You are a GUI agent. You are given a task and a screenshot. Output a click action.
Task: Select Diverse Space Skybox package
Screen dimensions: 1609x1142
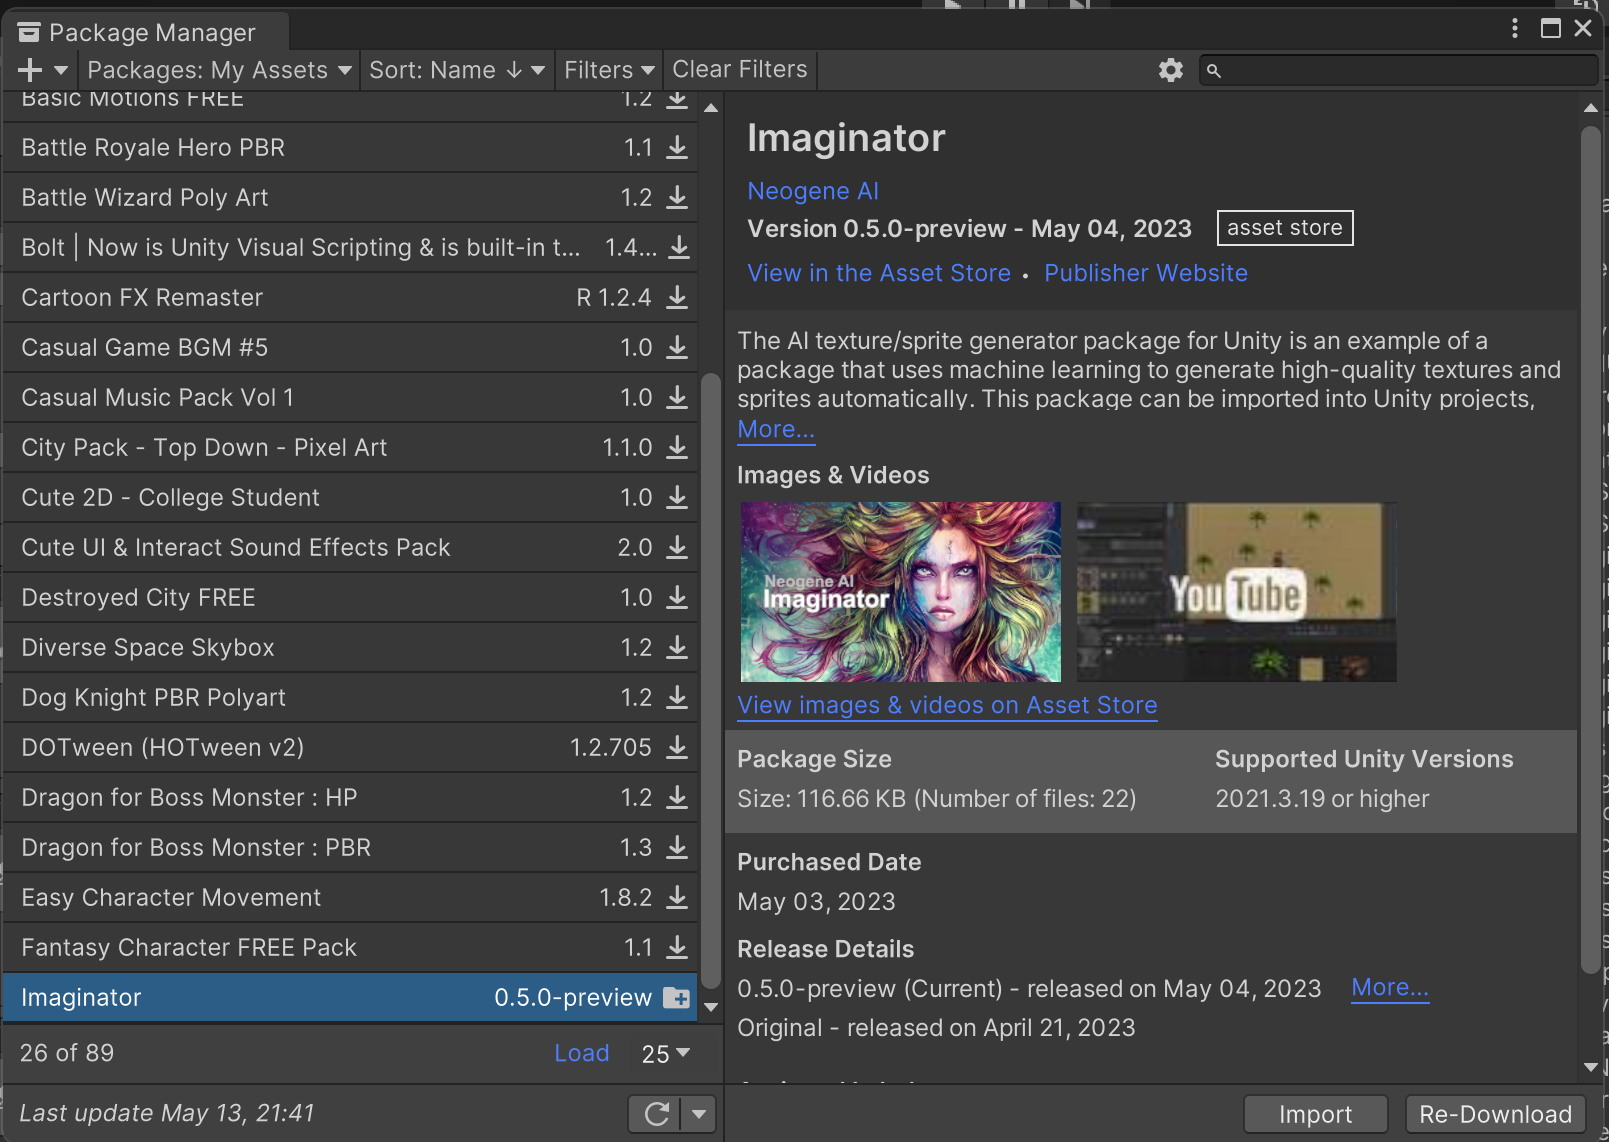click(350, 647)
